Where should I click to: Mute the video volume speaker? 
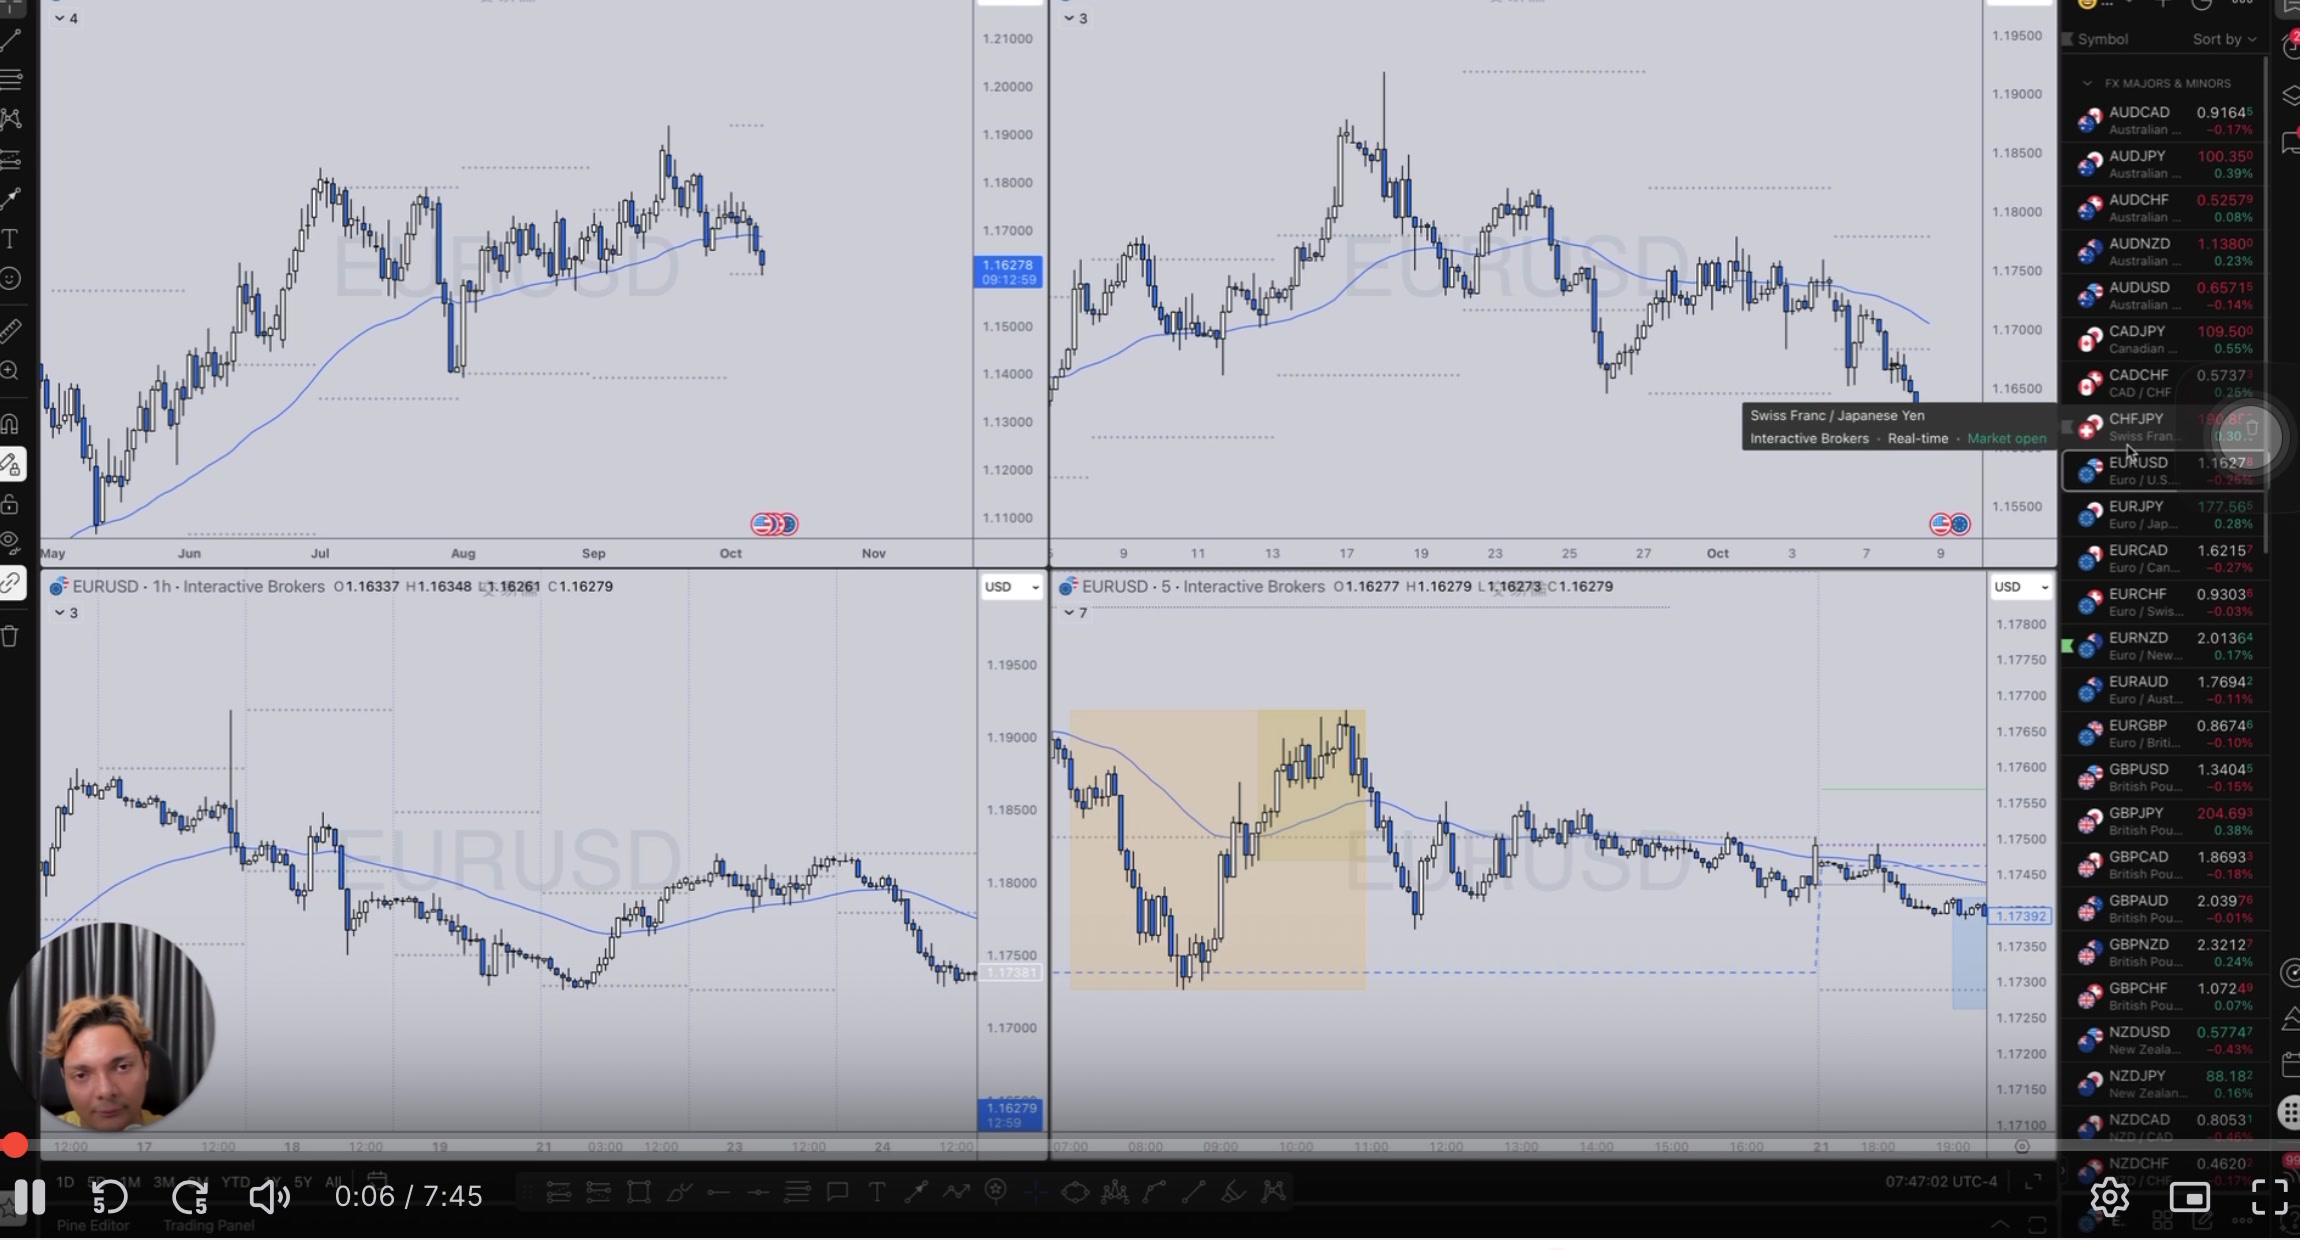268,1196
